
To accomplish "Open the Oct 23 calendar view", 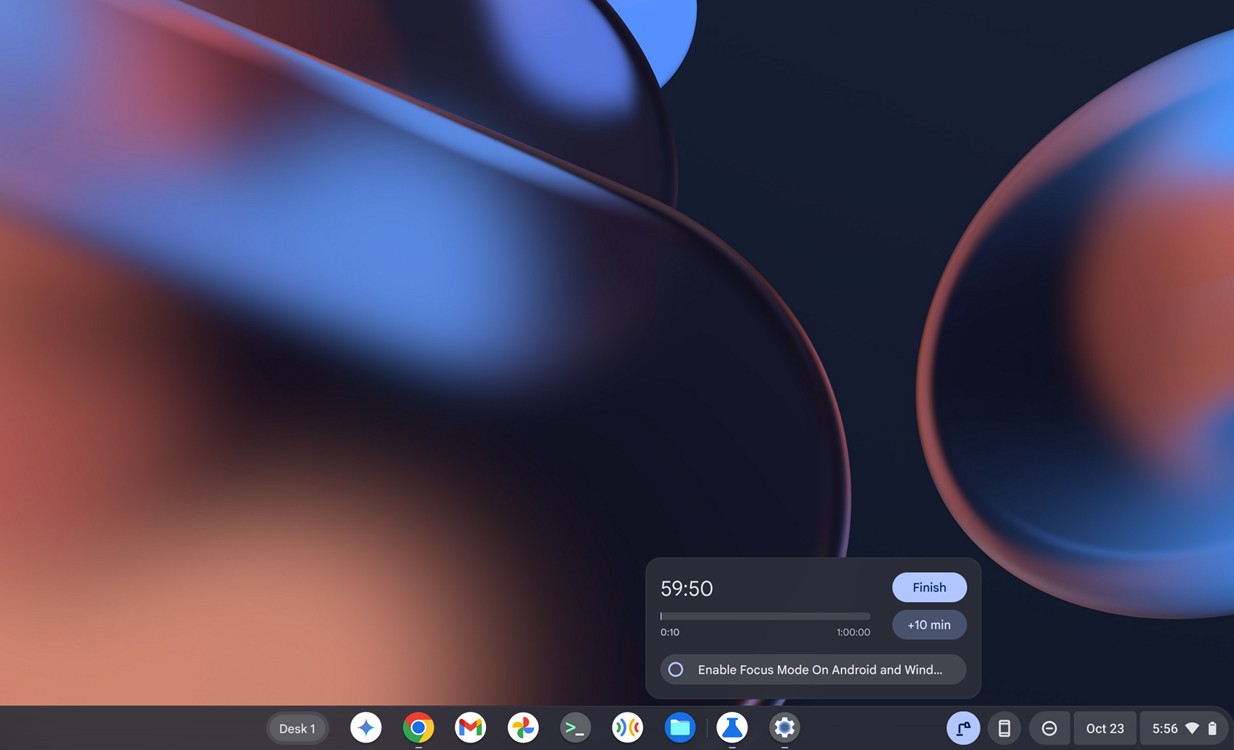I will (x=1104, y=728).
